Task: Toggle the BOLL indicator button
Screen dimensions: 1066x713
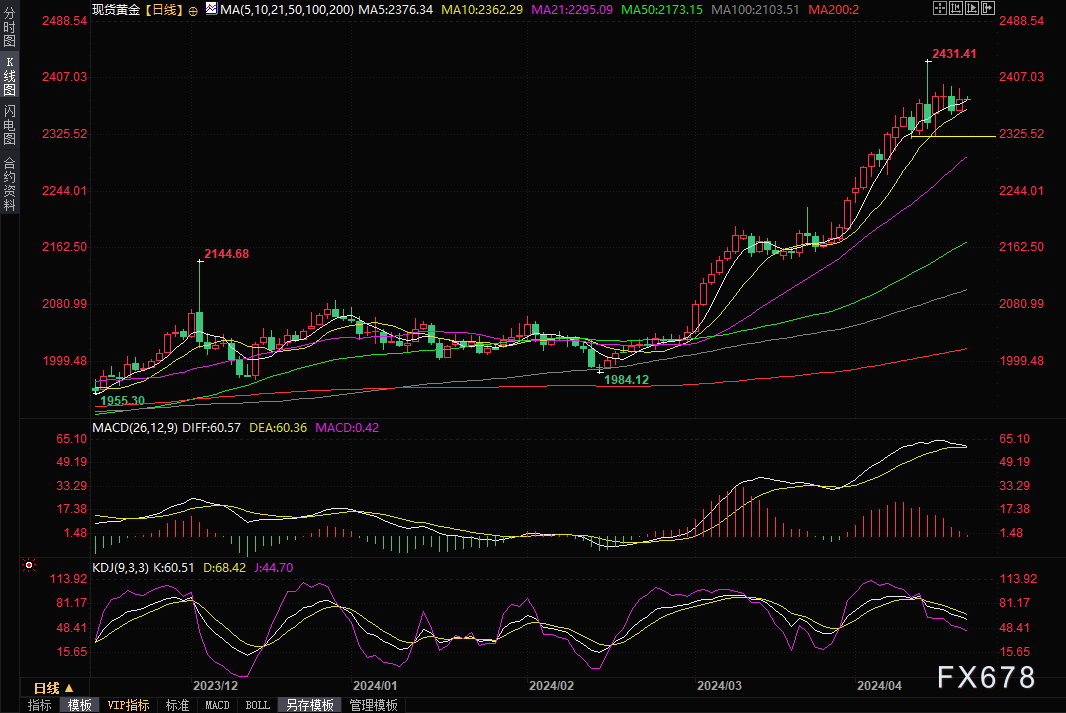Action: (257, 705)
